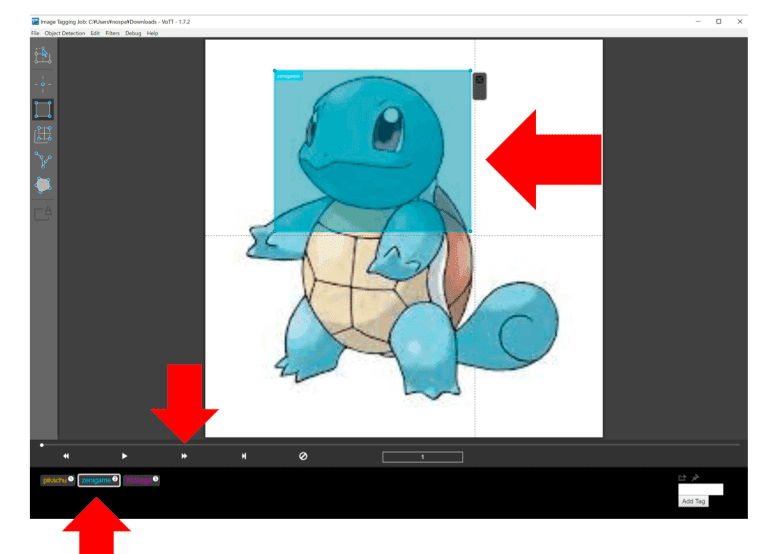Minimize the VoTT window

pyautogui.click(x=698, y=22)
